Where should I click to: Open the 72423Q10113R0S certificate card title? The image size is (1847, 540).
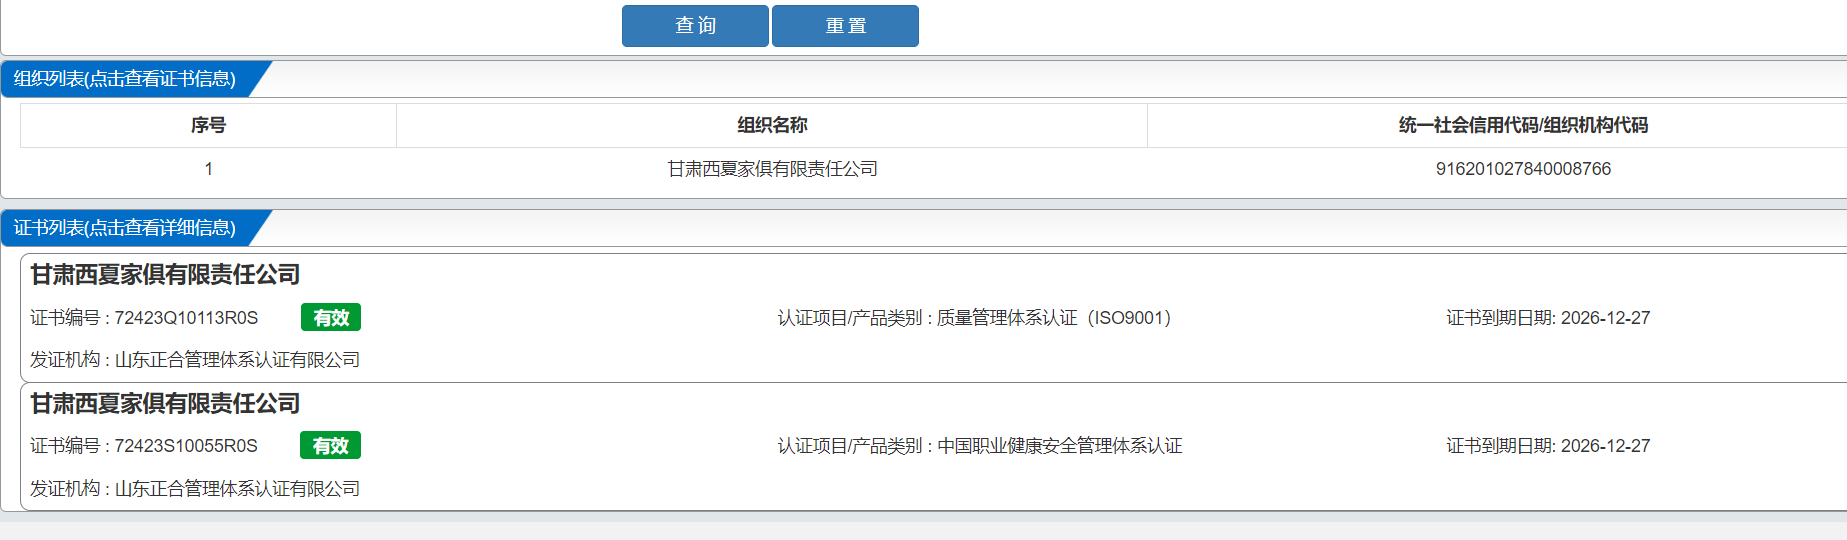[165, 274]
